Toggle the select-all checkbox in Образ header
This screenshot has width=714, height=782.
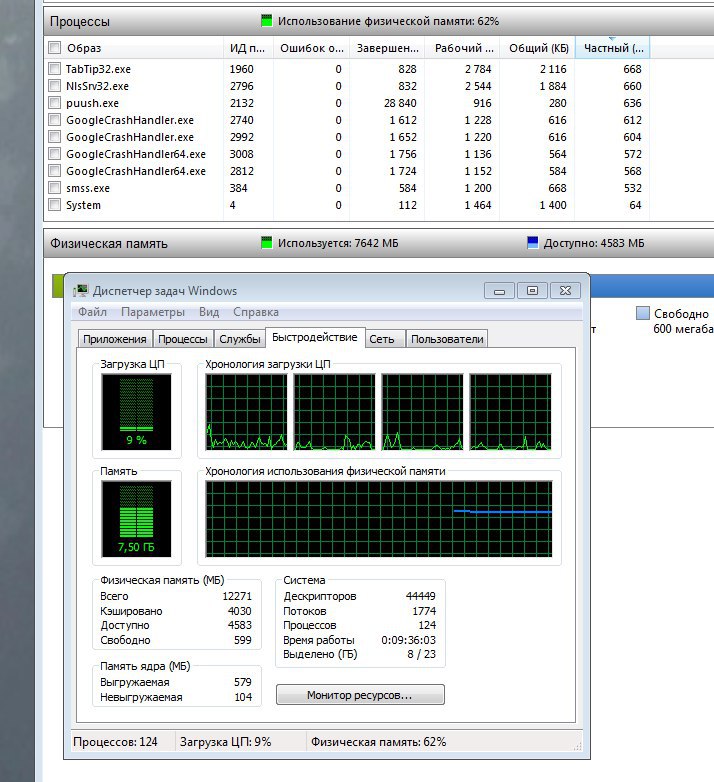(x=54, y=48)
